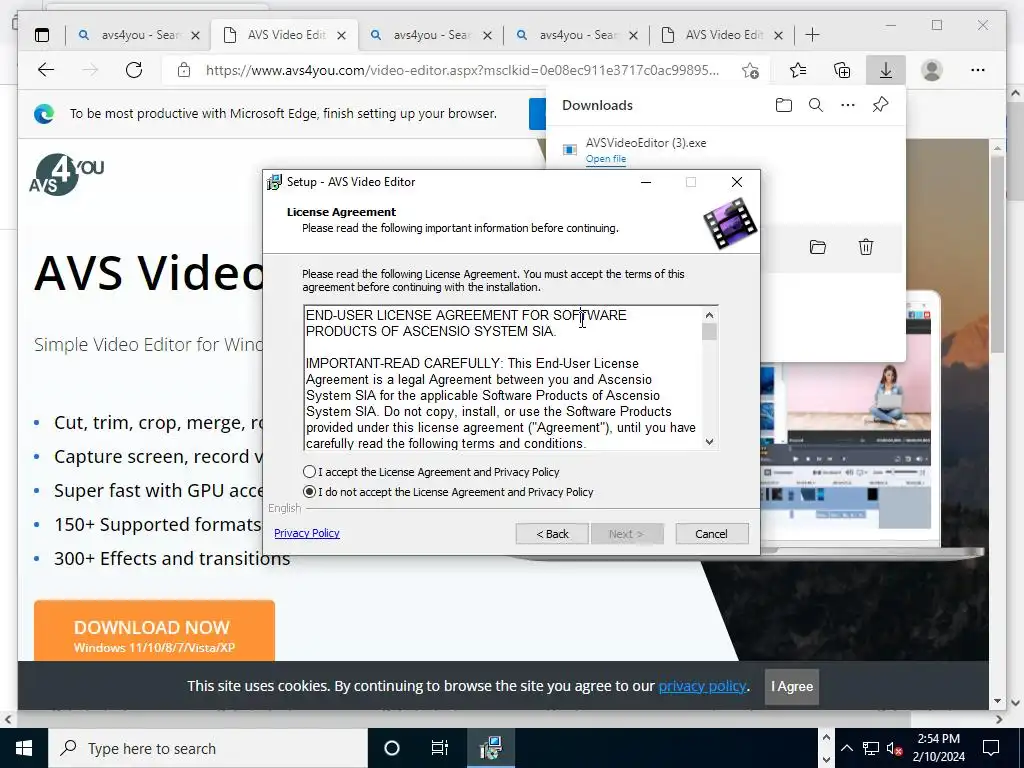This screenshot has width=1024, height=768.
Task: Open the downloads folder icon in Downloads panel
Action: pyautogui.click(x=784, y=105)
